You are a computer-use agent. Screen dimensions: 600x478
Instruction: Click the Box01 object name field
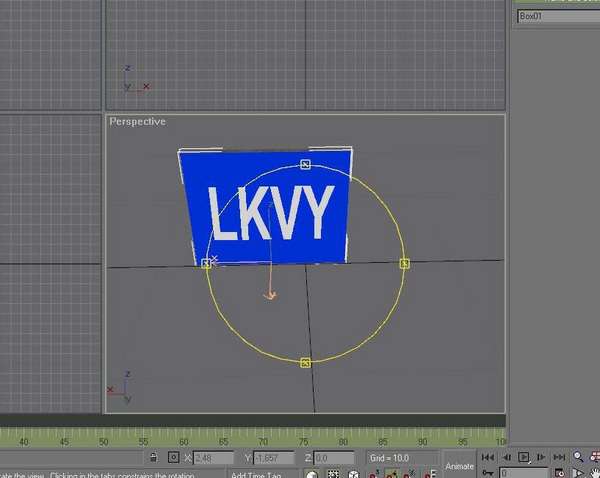pos(556,16)
